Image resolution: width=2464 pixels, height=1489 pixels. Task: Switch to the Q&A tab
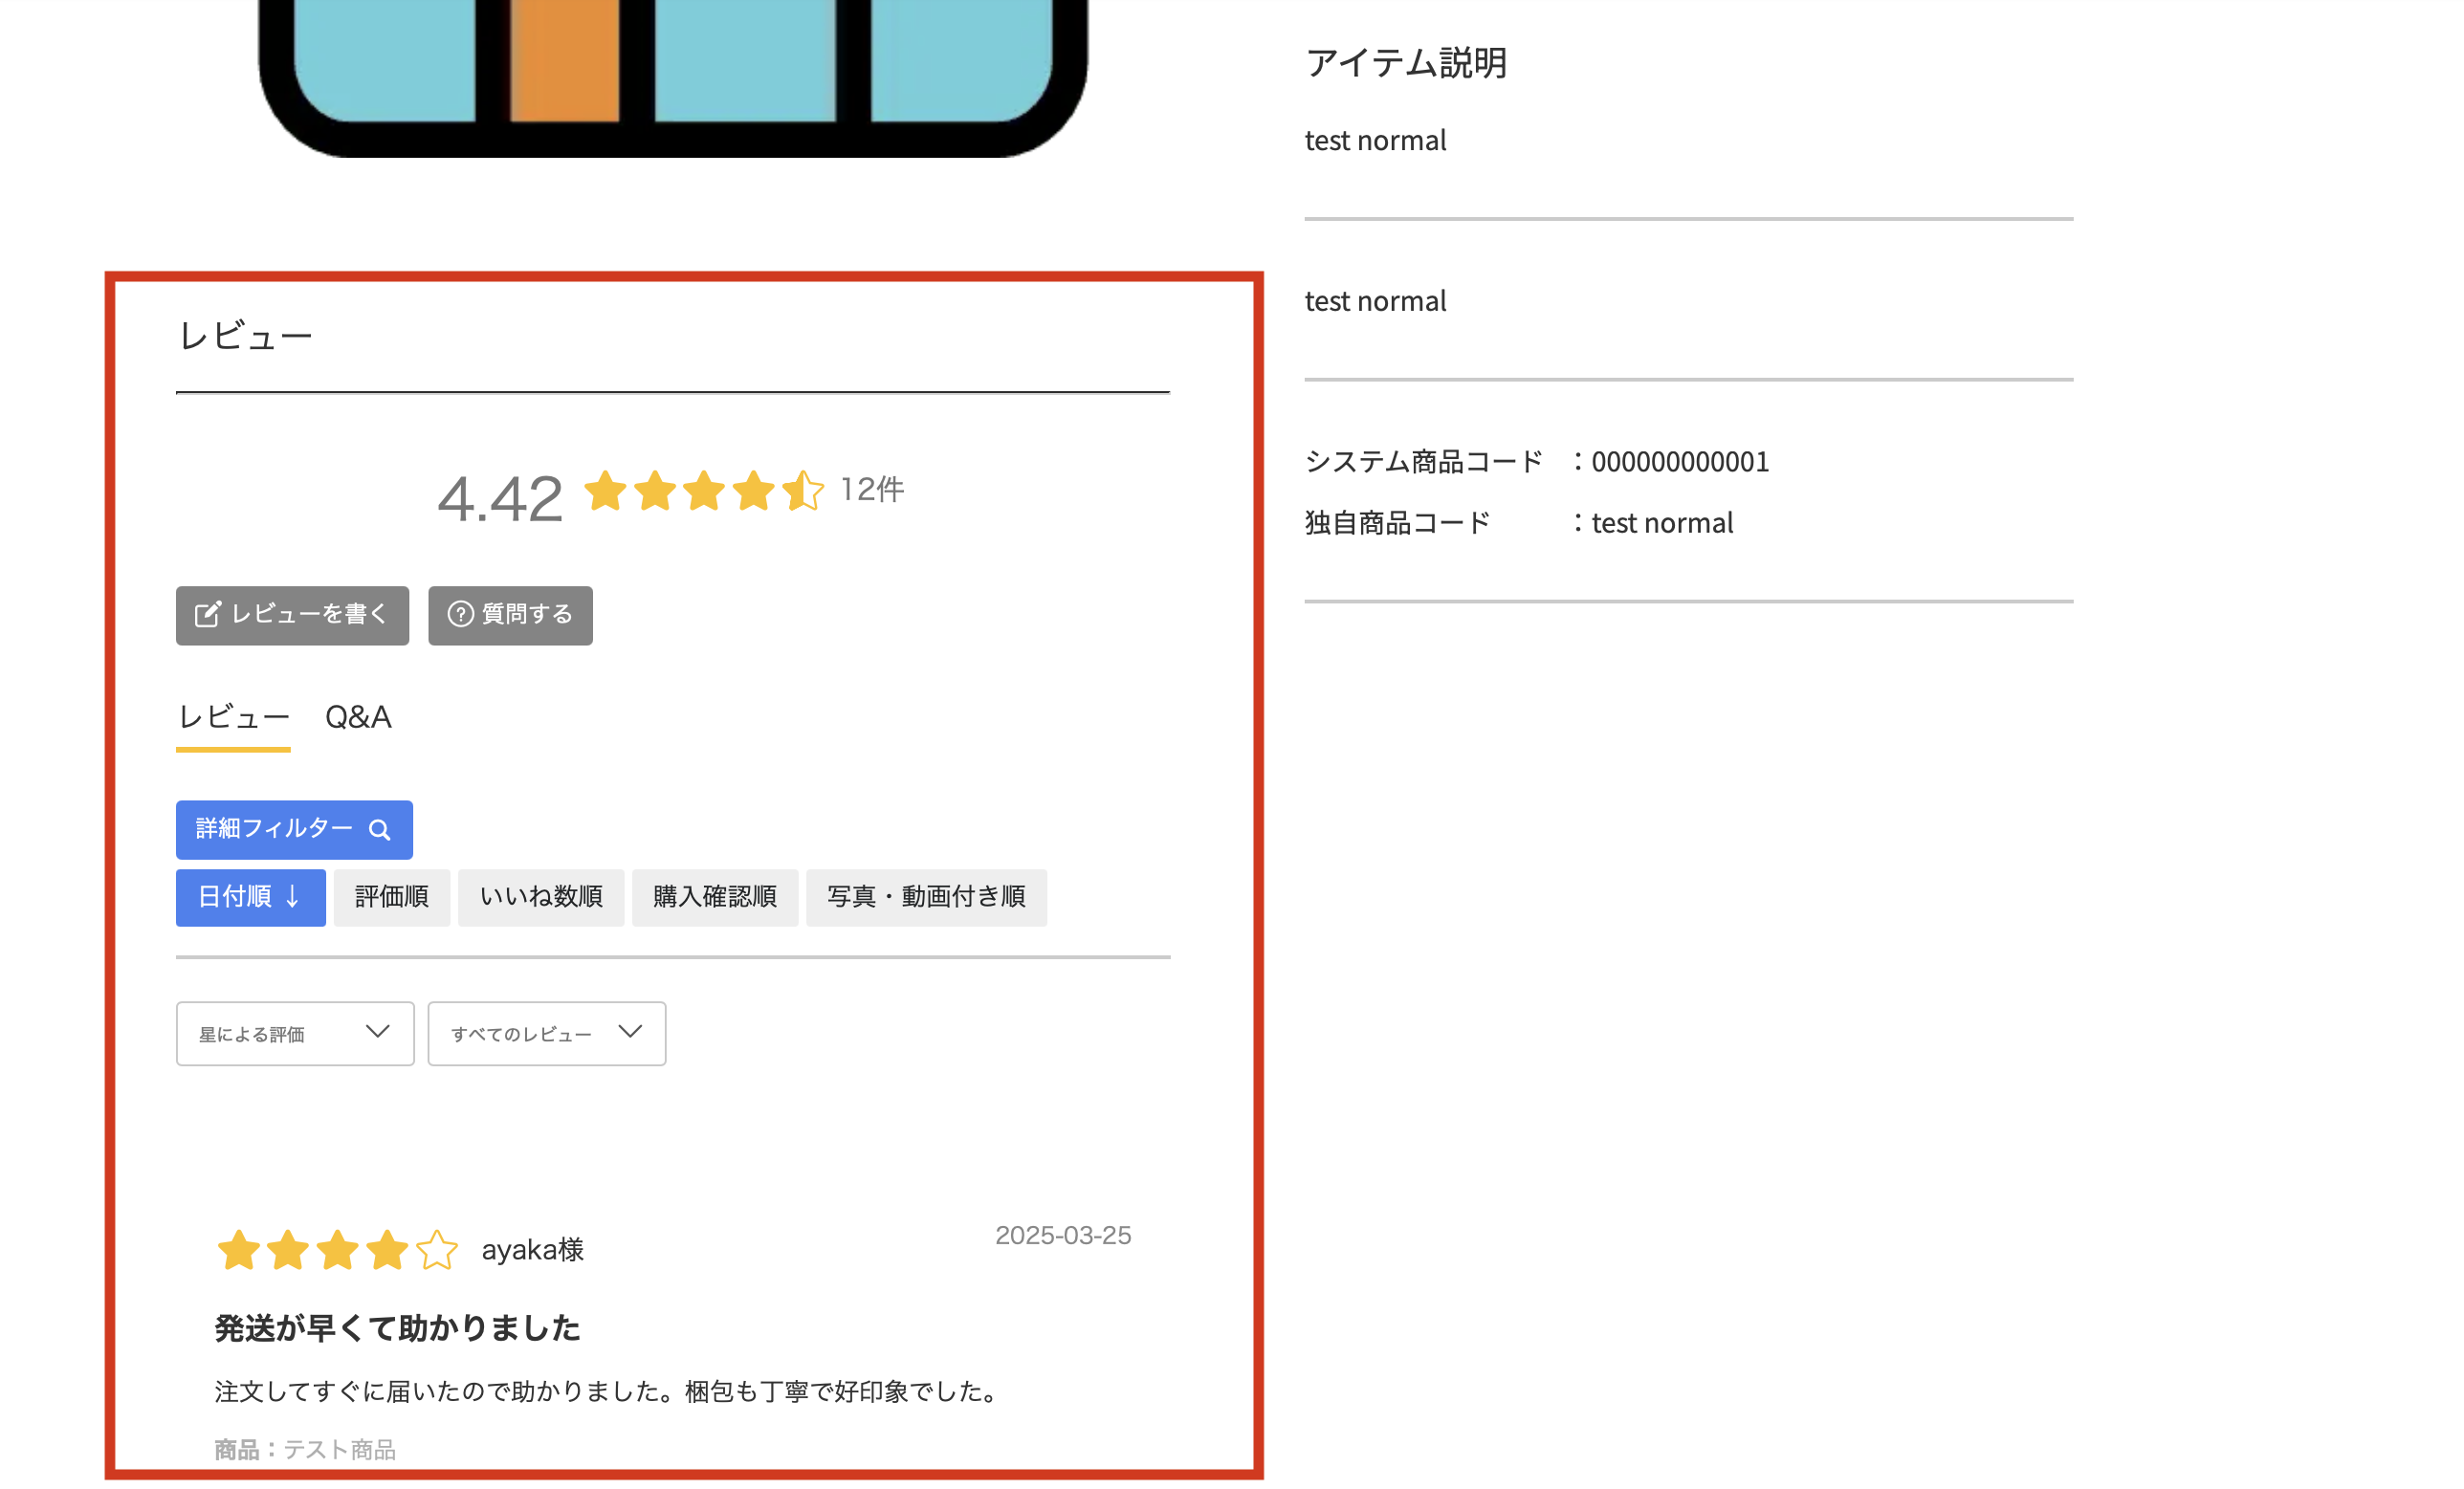[358, 717]
